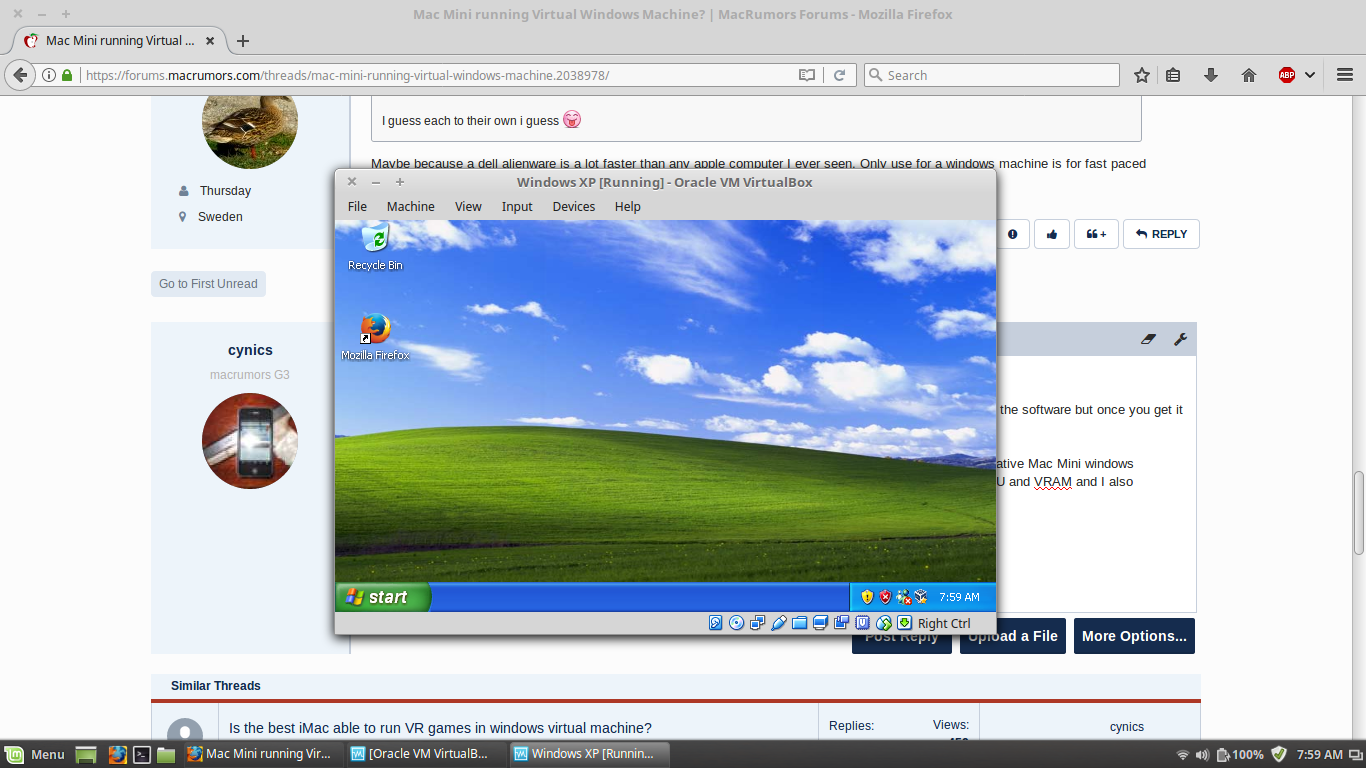Open the iMac VR games similar thread
Viewport: 1366px width, 768px height.
(x=440, y=728)
